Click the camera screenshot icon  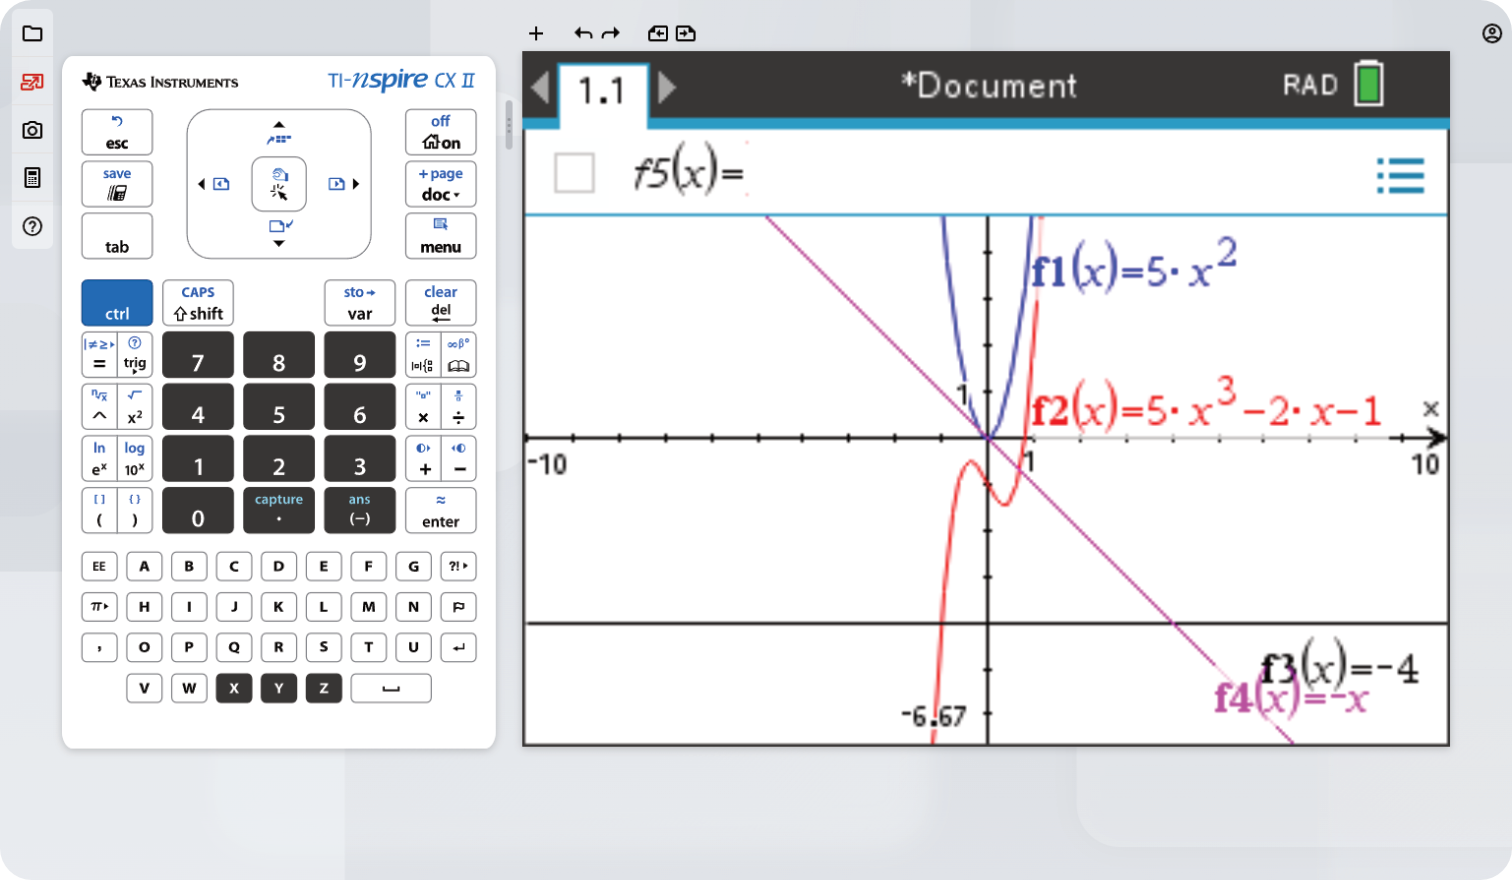click(32, 130)
